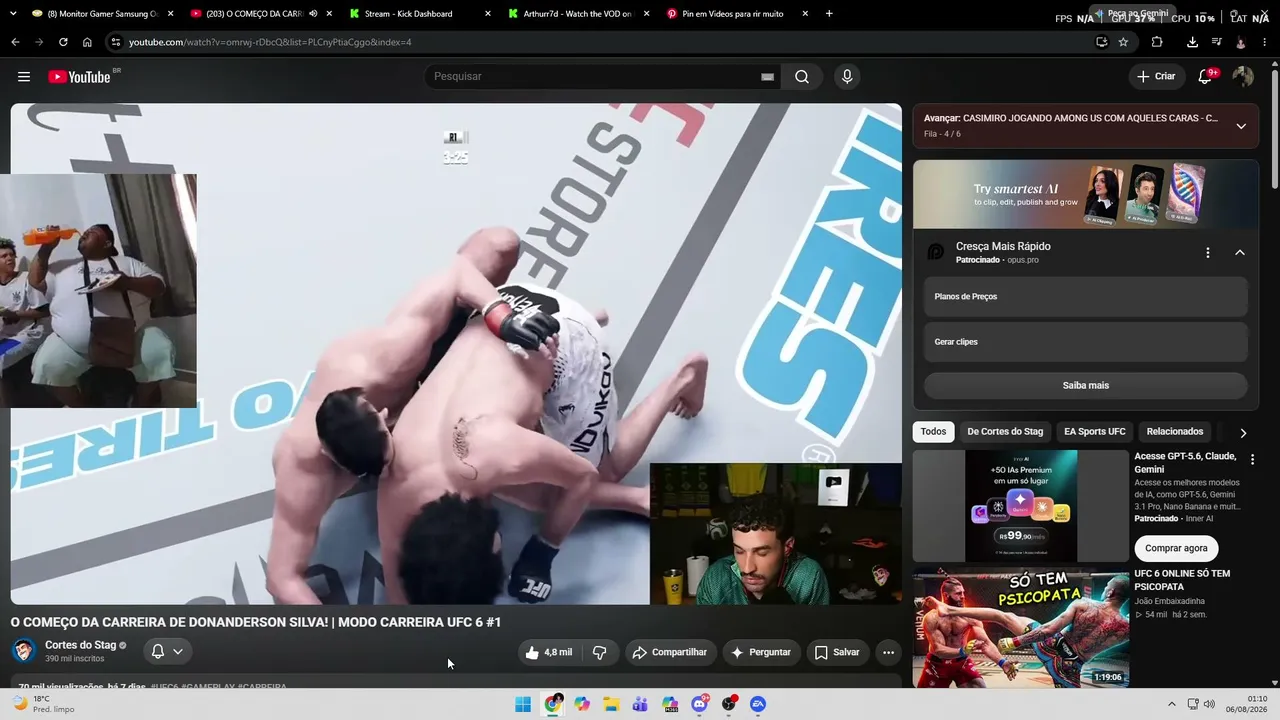Open the Inner AI ad thumbnail
The image size is (1280, 720).
[x=1021, y=506]
